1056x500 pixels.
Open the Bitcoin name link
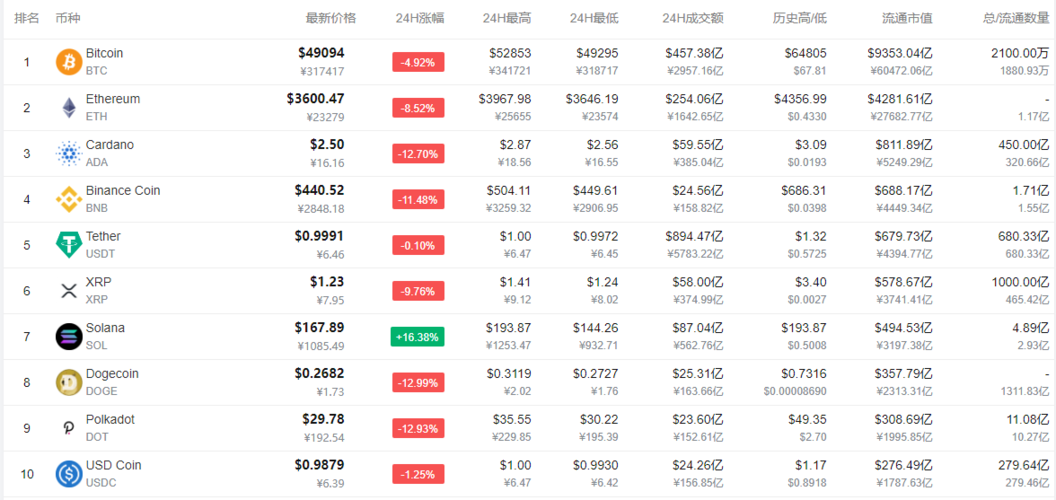coord(104,53)
